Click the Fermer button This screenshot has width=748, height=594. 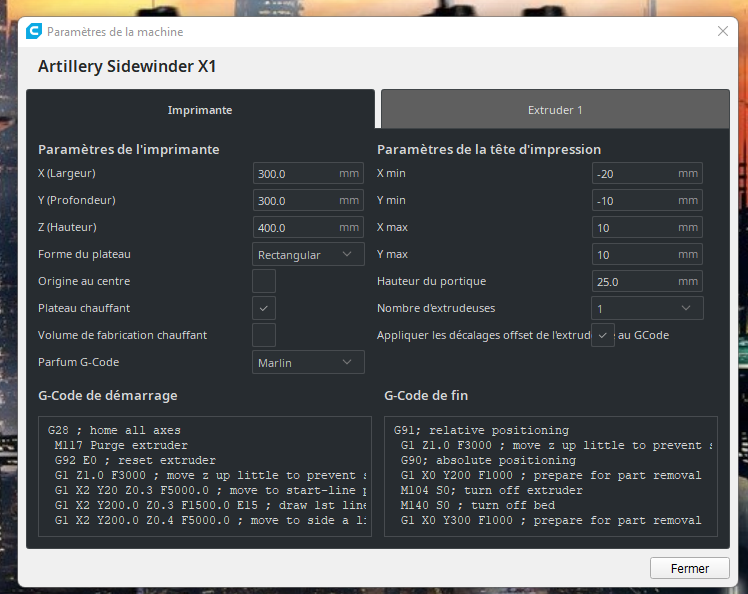pos(689,568)
